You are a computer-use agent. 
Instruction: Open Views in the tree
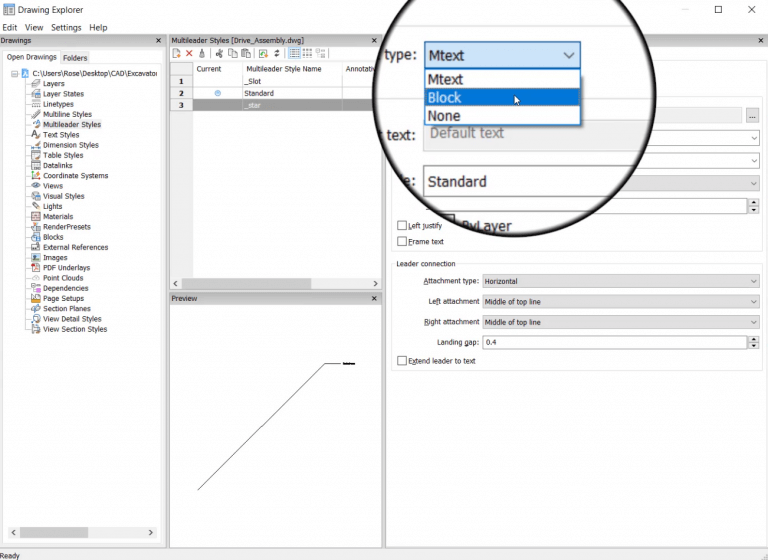(x=52, y=186)
